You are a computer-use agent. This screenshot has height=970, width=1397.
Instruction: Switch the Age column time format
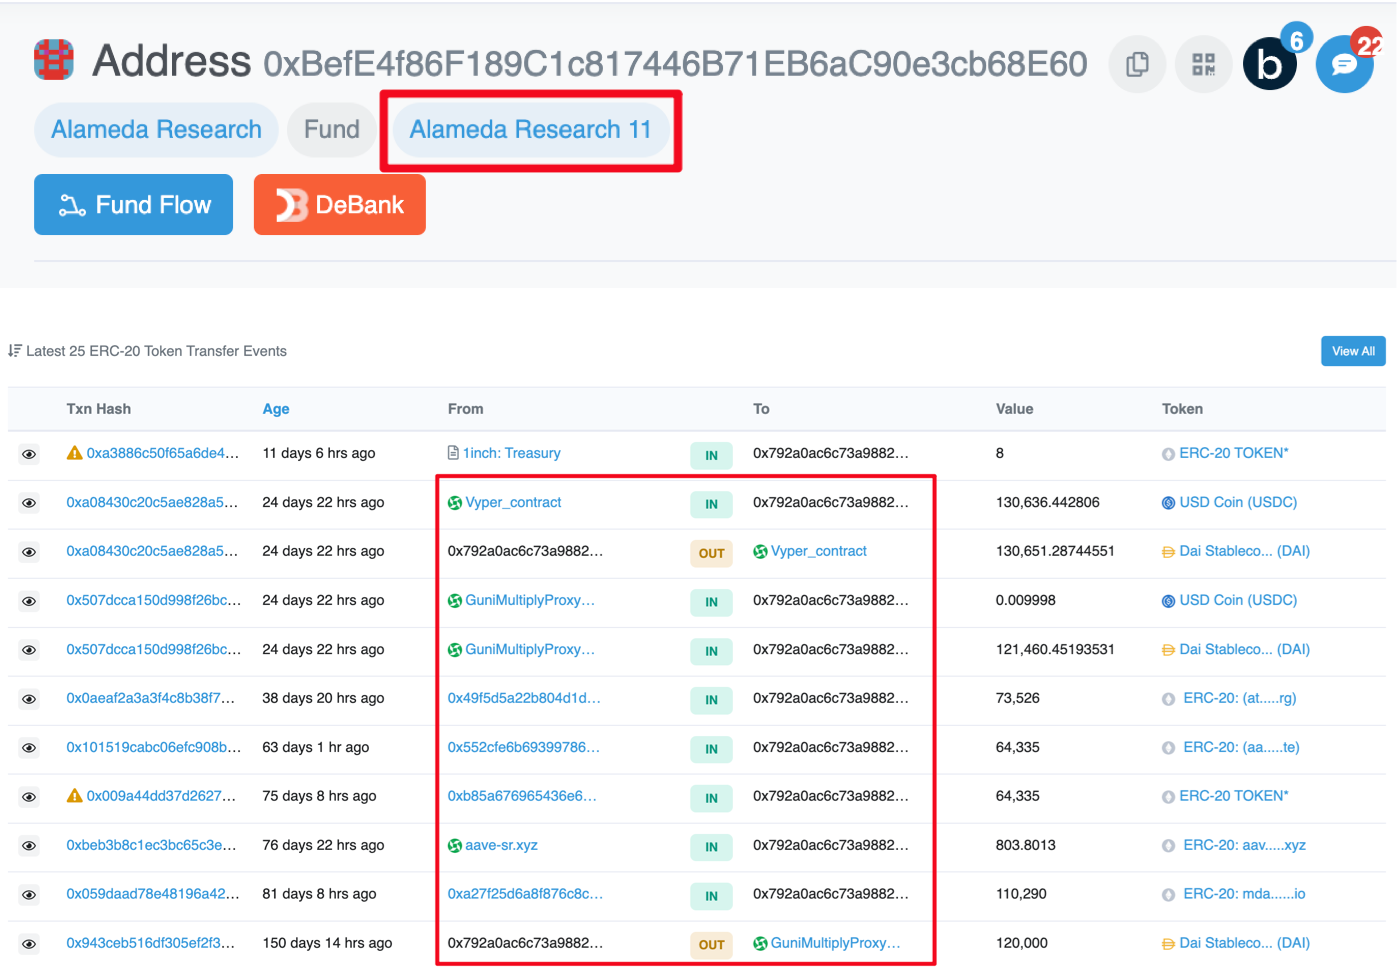276,409
